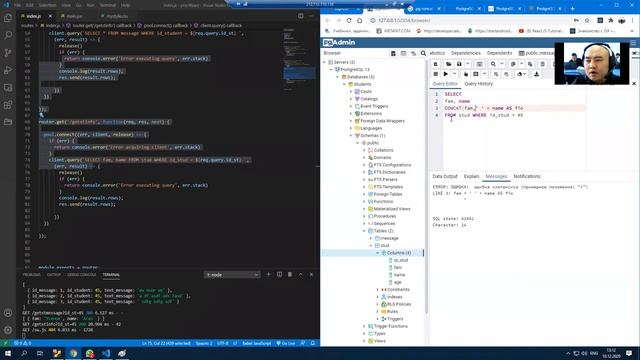Select id_stud column in tree

point(401,260)
